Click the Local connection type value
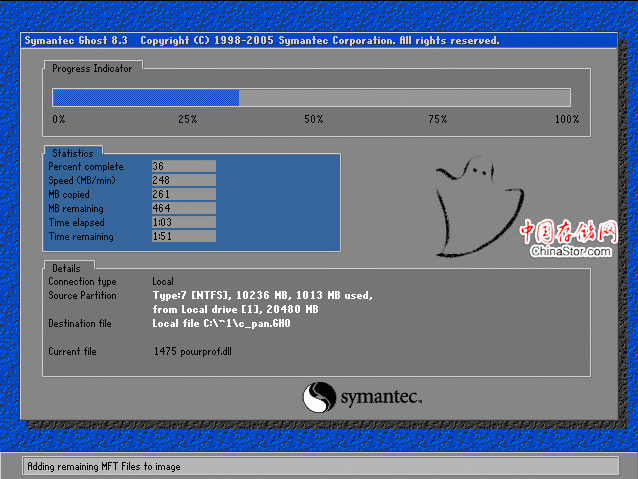 tap(163, 282)
